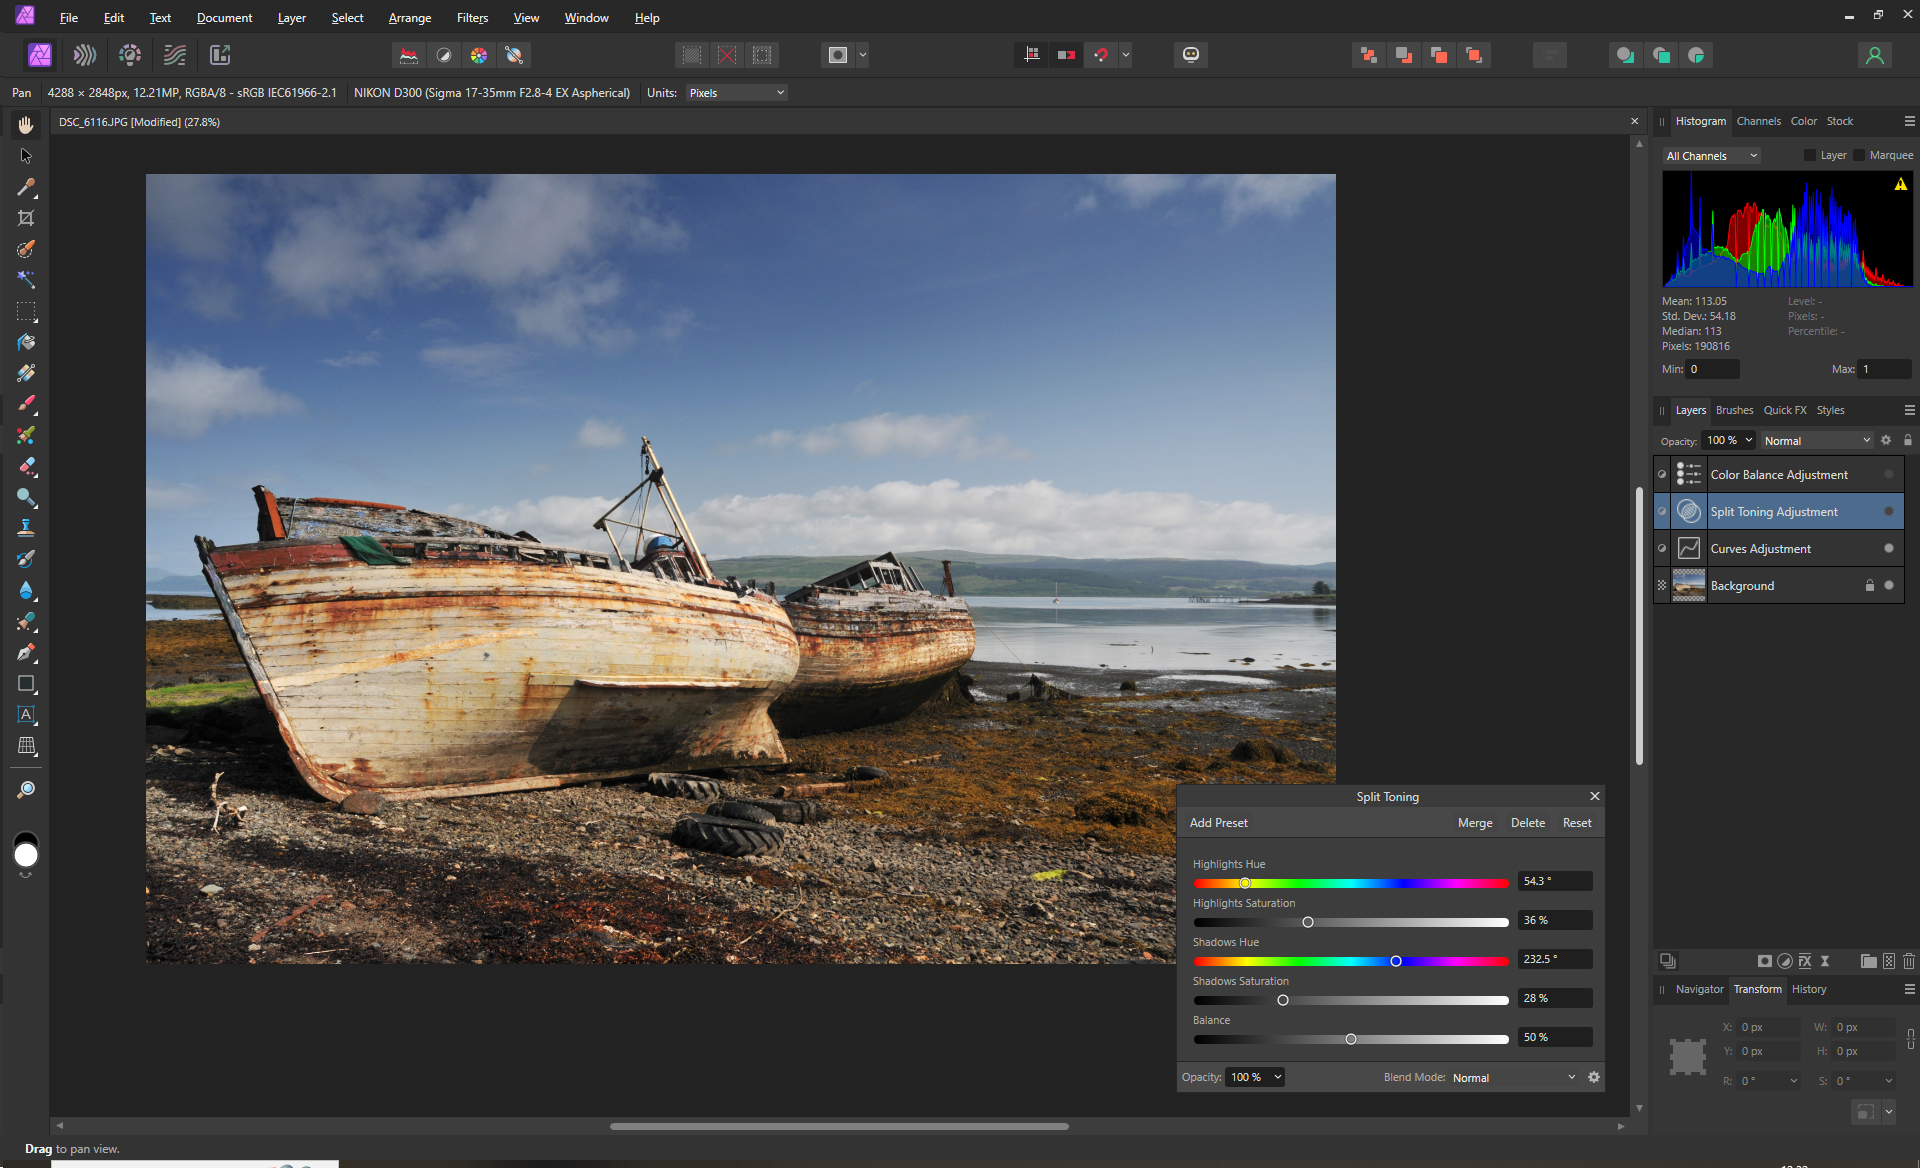
Task: Switch to the Brushes tab
Action: click(1734, 410)
